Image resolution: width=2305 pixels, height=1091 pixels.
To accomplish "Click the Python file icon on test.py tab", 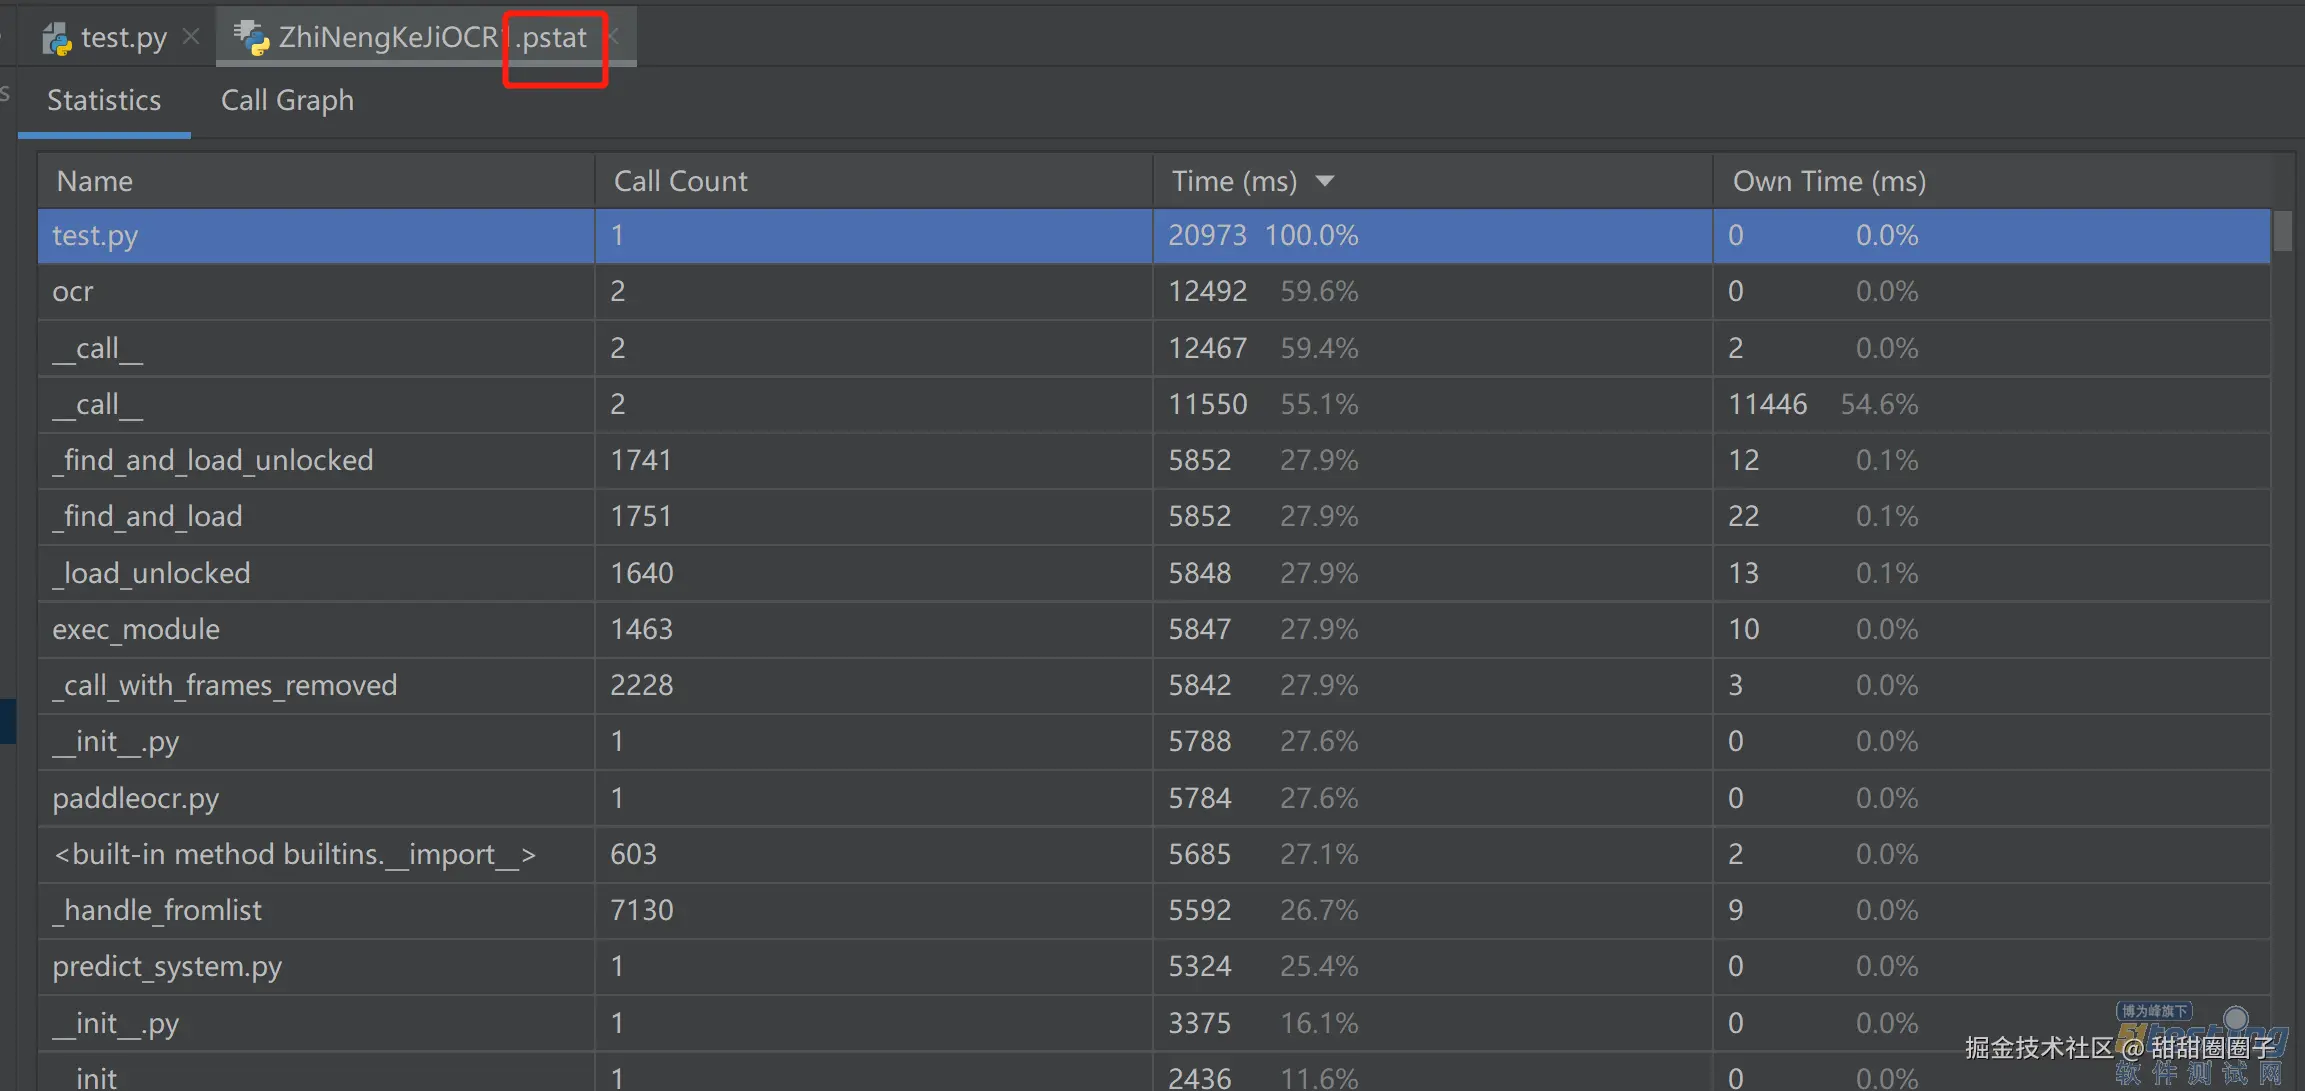I will [x=57, y=38].
